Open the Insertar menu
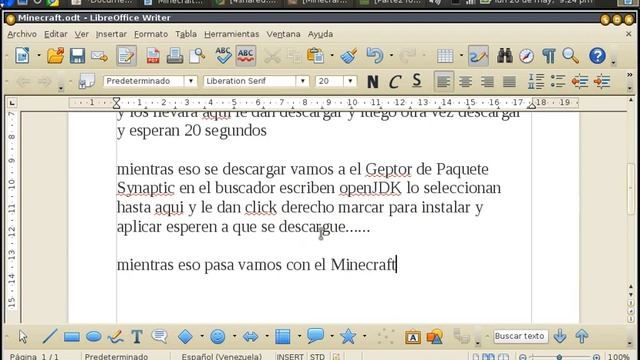 point(111,34)
